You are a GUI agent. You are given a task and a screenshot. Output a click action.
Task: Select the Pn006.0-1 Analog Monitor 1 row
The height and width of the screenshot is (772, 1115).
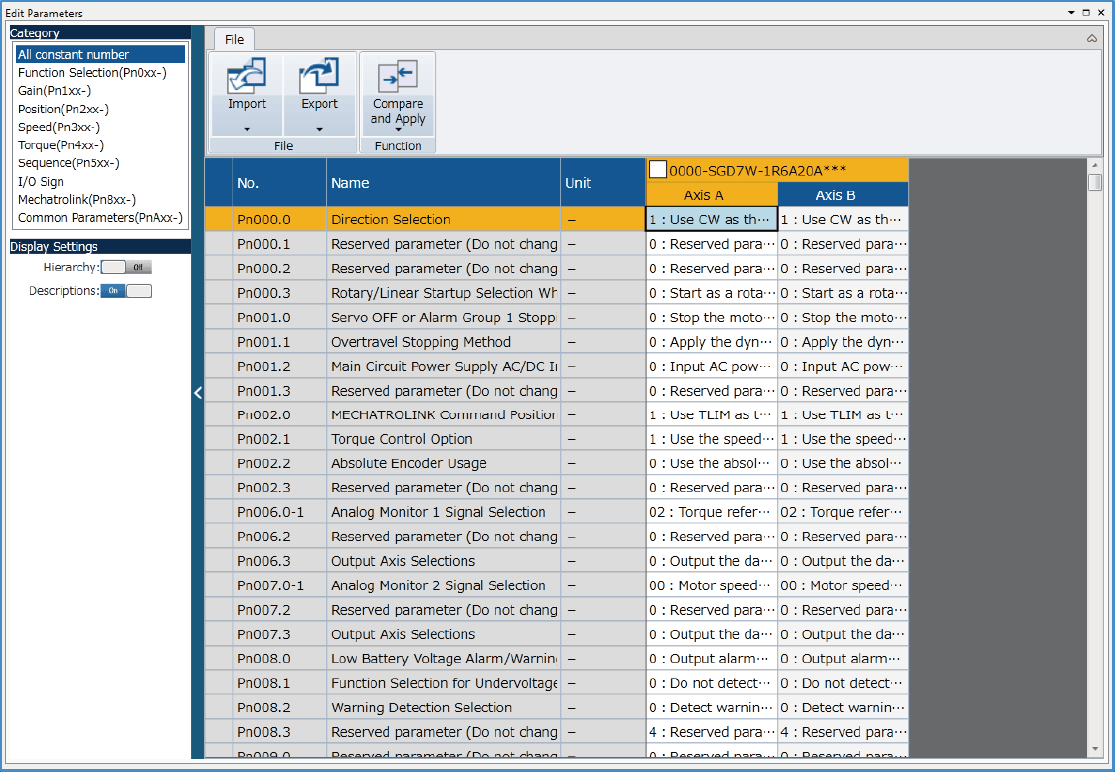[x=438, y=512]
